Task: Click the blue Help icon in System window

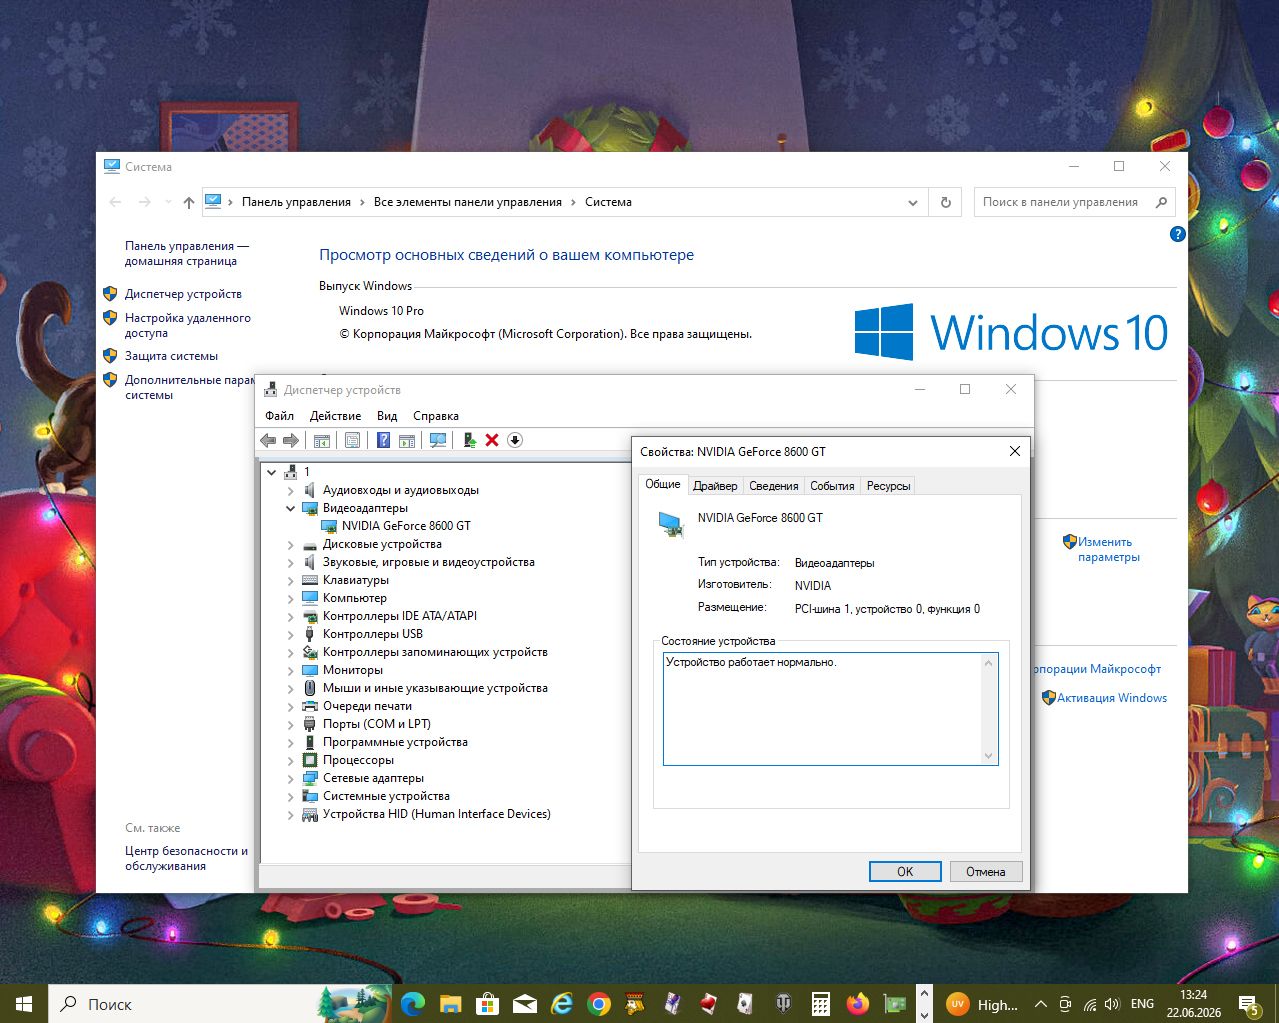Action: point(1177,234)
